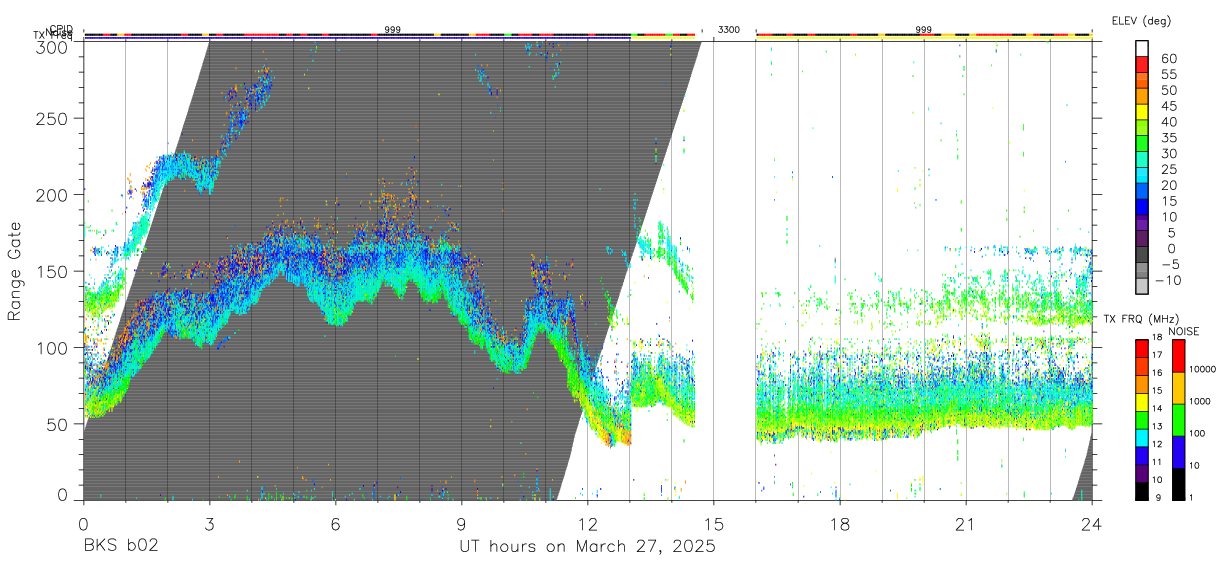Click the 9 label on TX FRQ colorbar

click(1159, 497)
